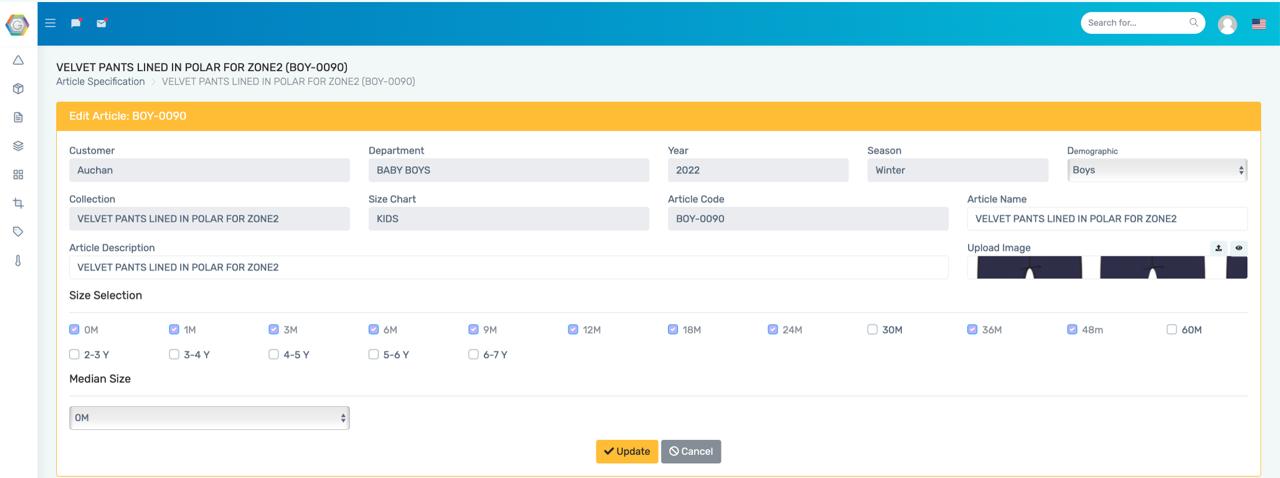Click the hamburger menu icon
This screenshot has height=478, width=1280.
tap(51, 23)
